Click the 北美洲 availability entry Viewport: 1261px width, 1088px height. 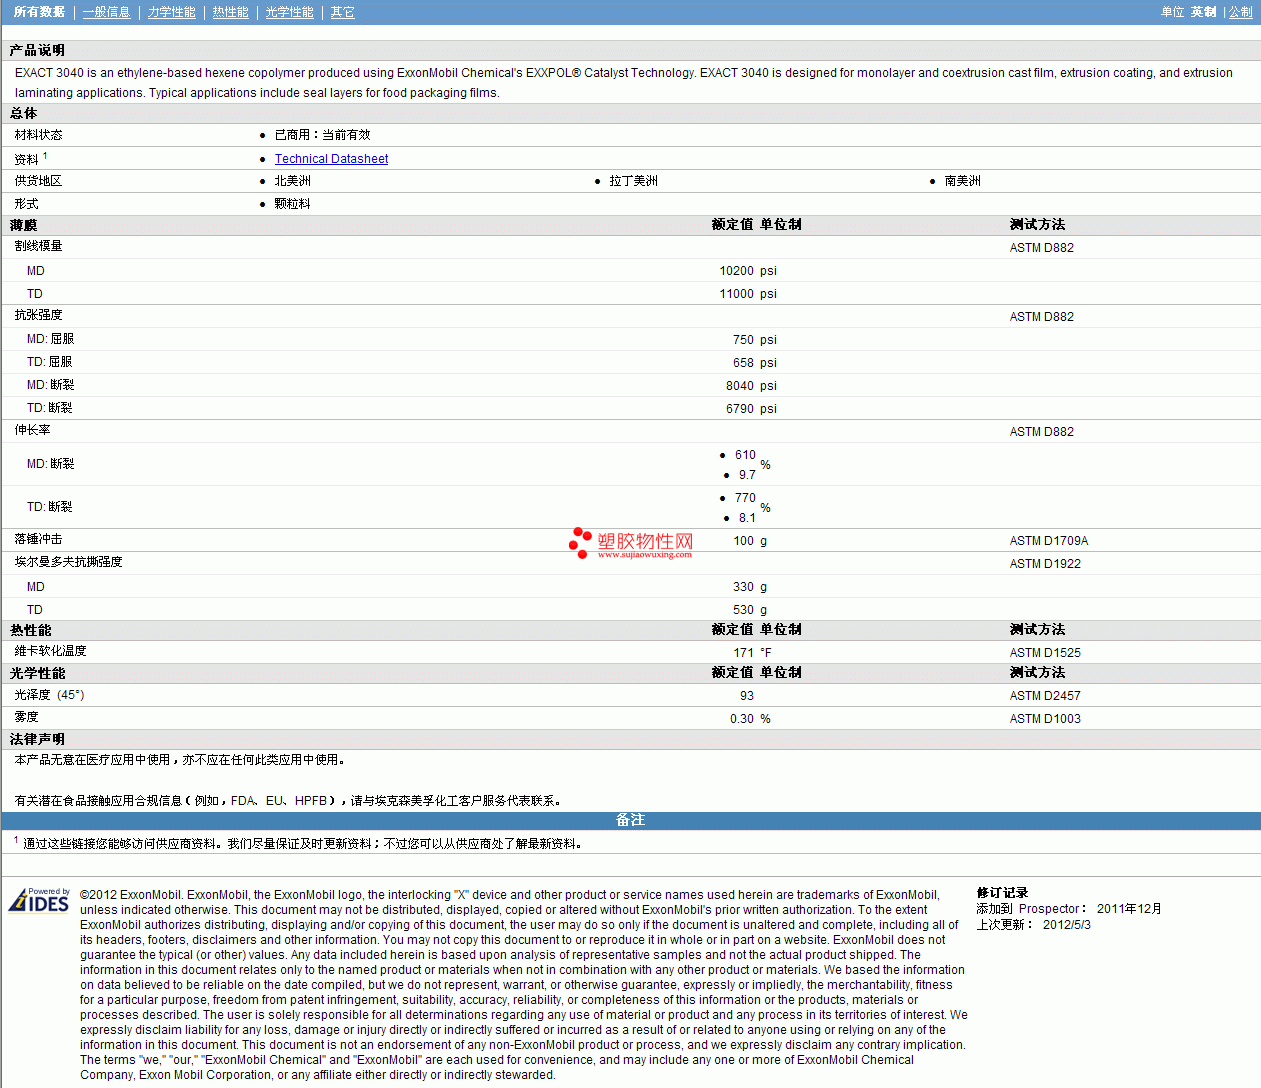(x=293, y=181)
